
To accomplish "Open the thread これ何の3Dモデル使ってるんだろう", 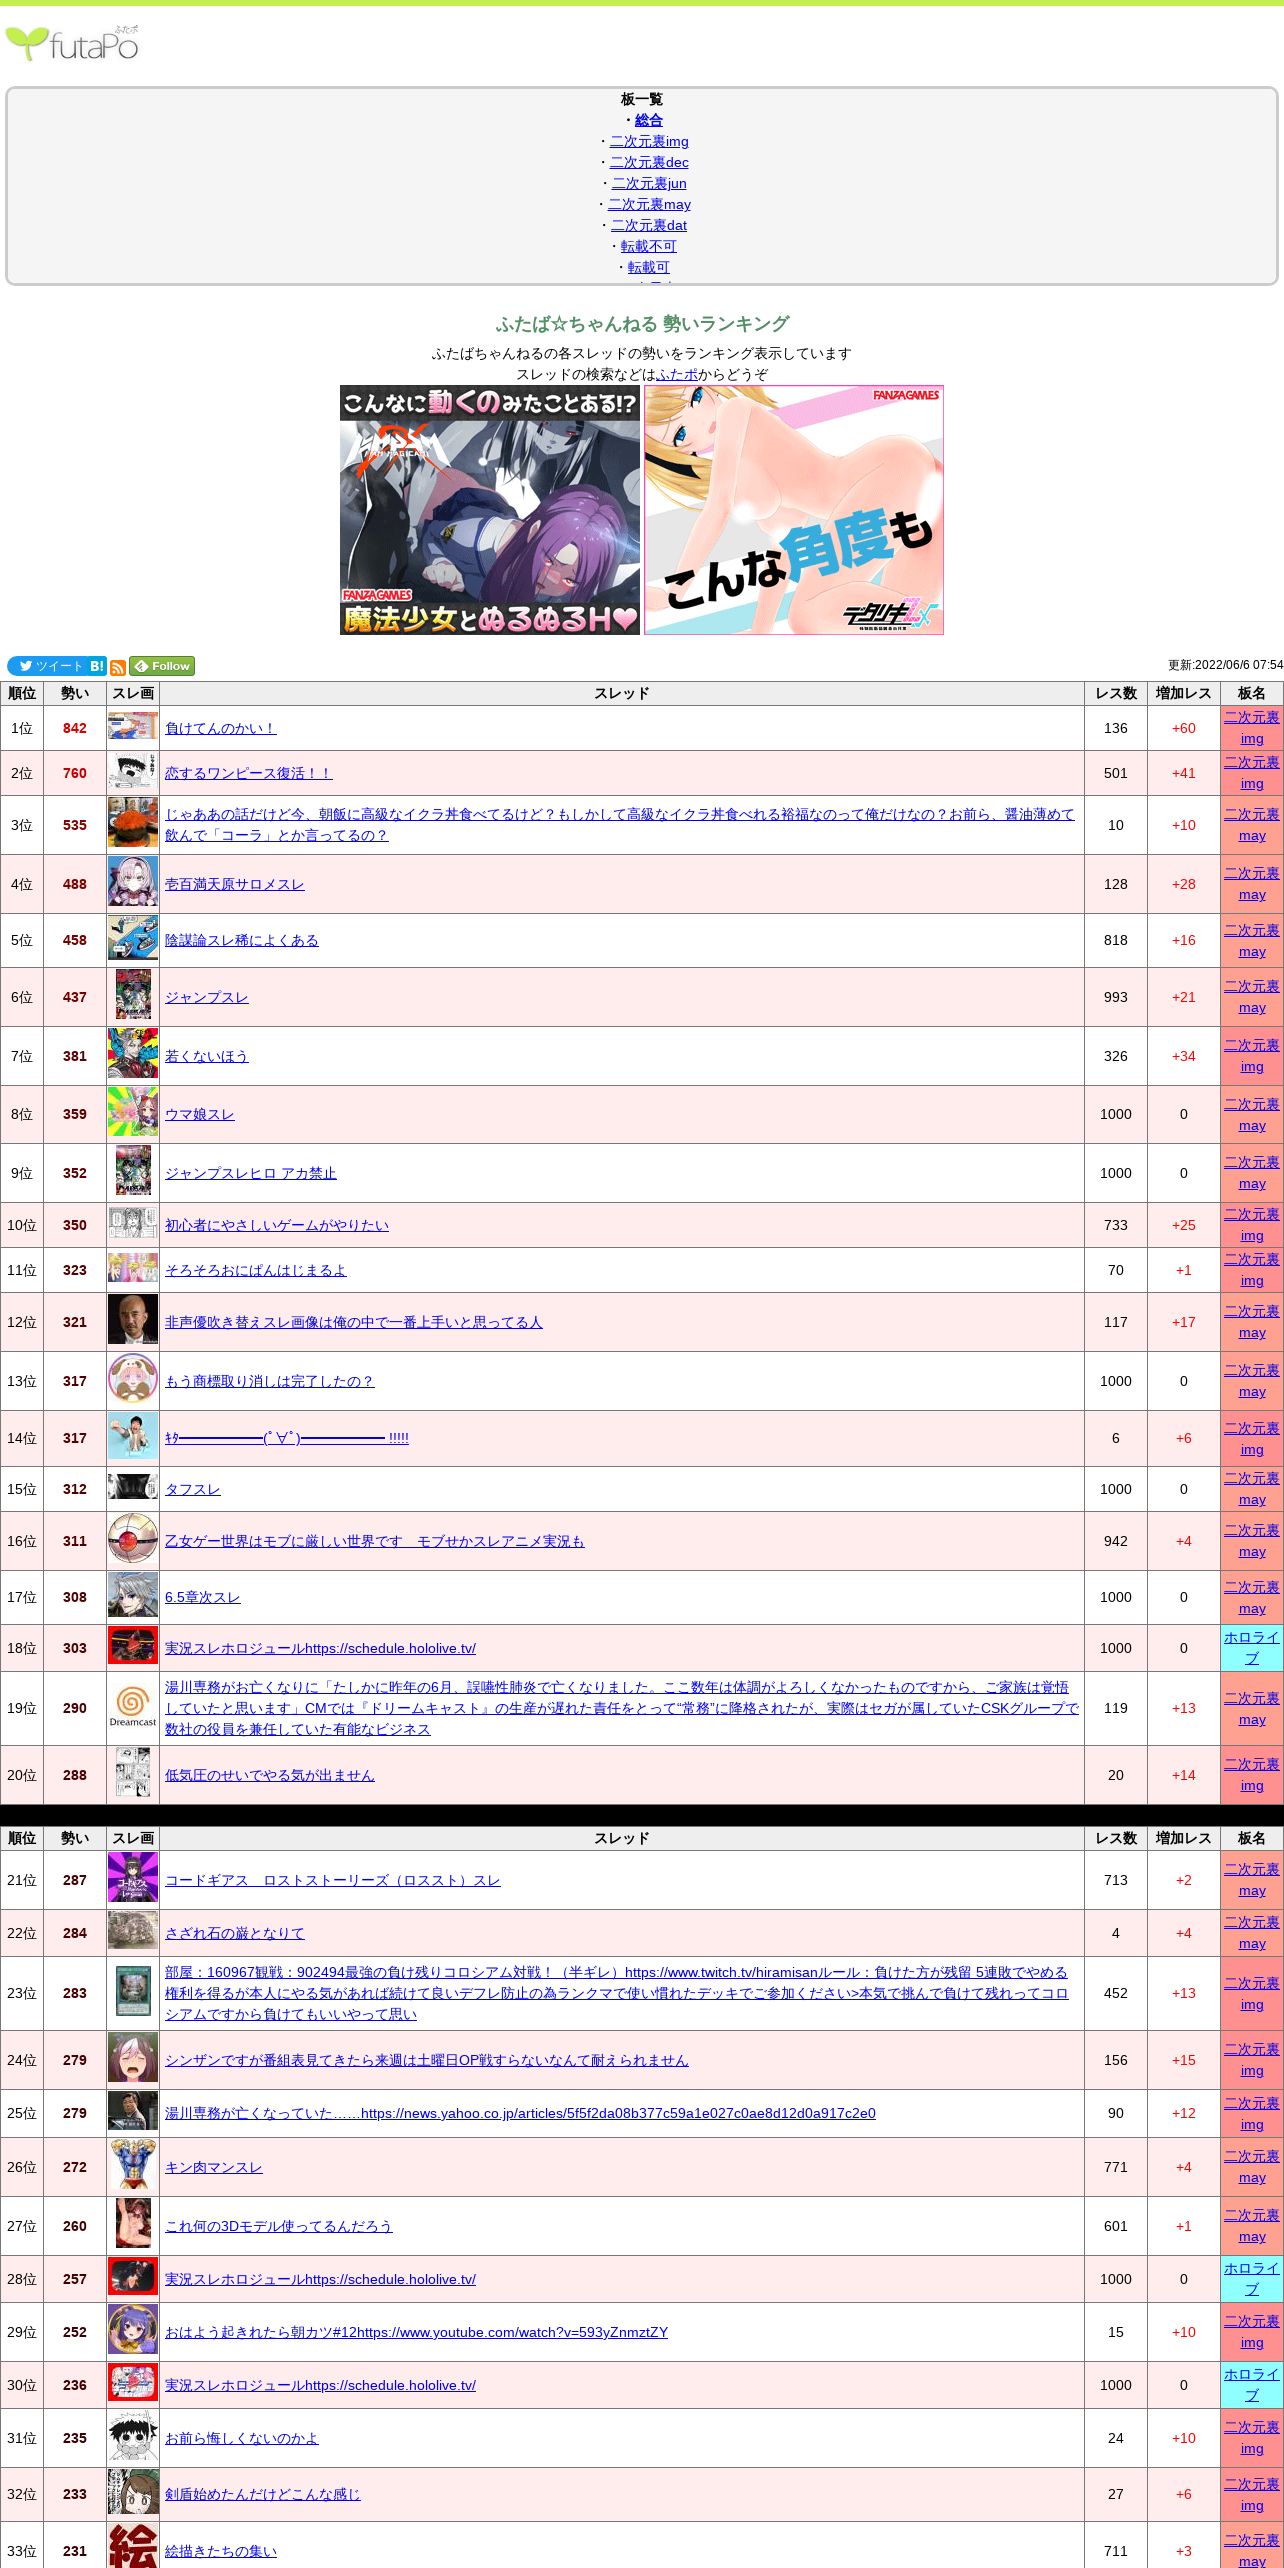I will [x=278, y=2226].
